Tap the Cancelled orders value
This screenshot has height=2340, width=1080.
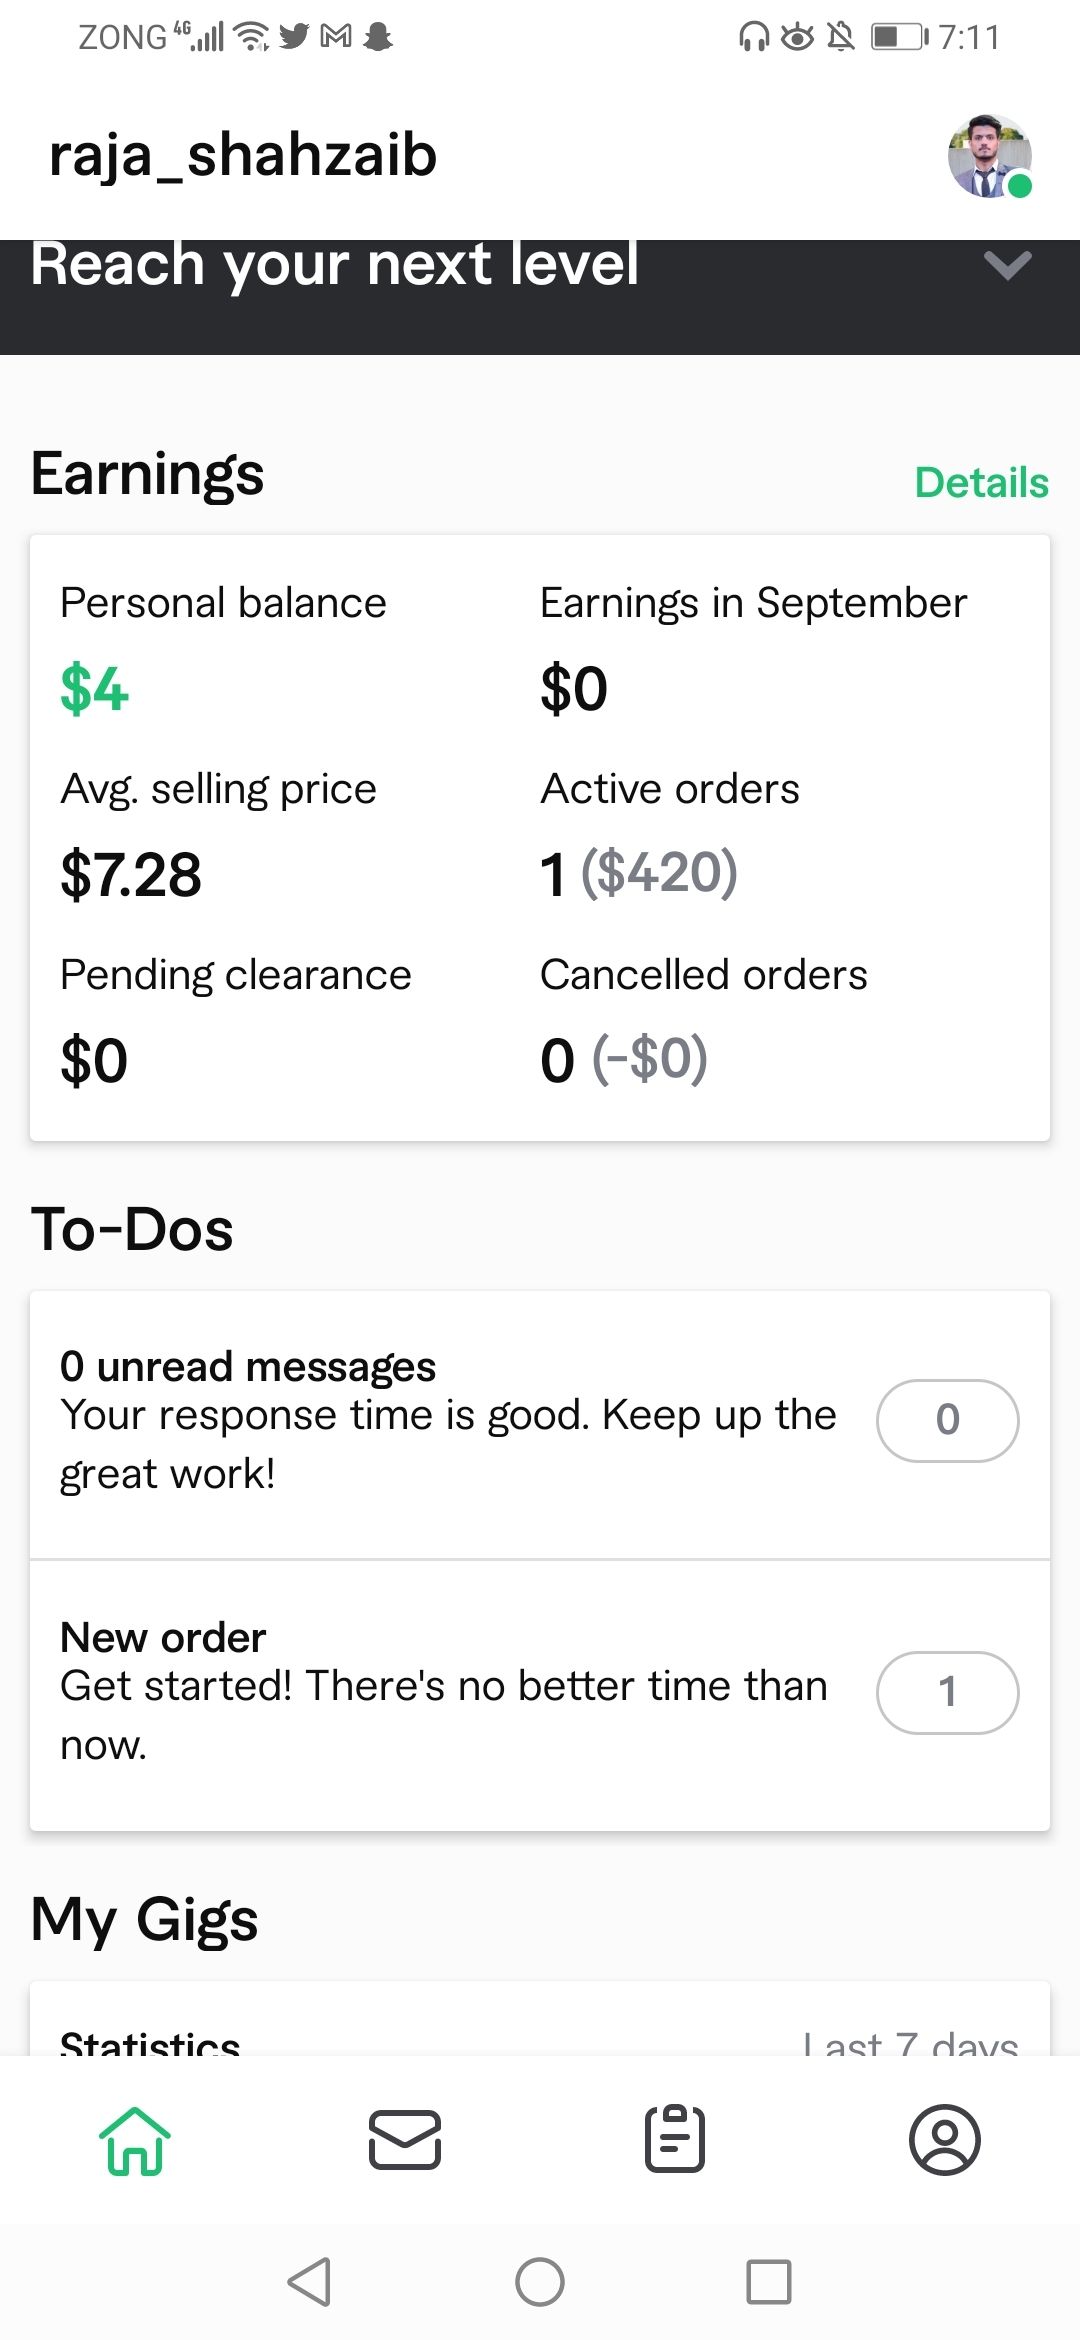tap(624, 1060)
